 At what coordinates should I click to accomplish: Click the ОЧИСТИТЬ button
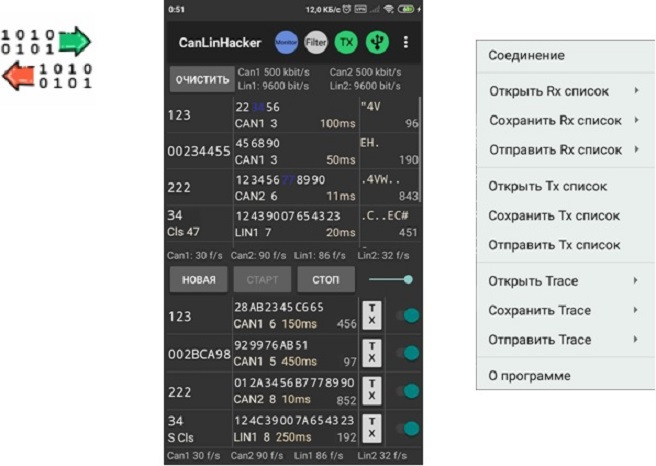[x=202, y=79]
